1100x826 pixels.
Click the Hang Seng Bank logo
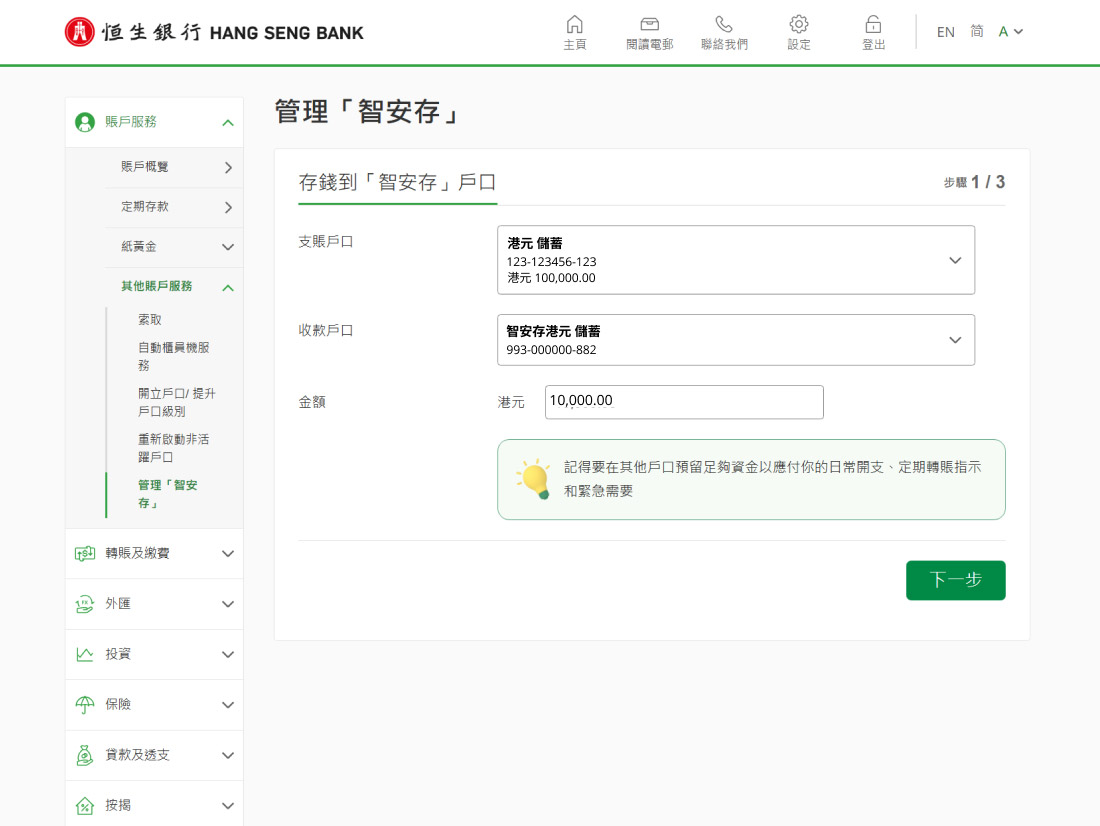coord(214,32)
